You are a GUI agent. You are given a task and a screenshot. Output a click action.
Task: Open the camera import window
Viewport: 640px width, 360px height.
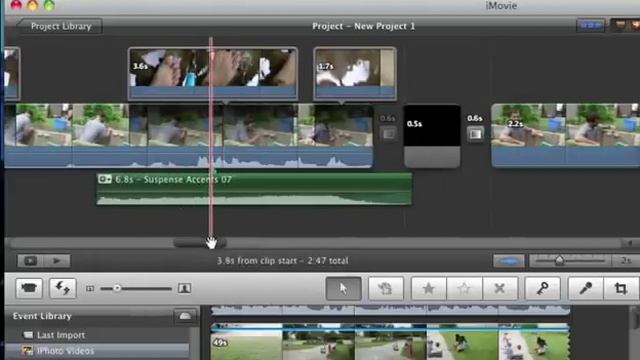(29, 288)
